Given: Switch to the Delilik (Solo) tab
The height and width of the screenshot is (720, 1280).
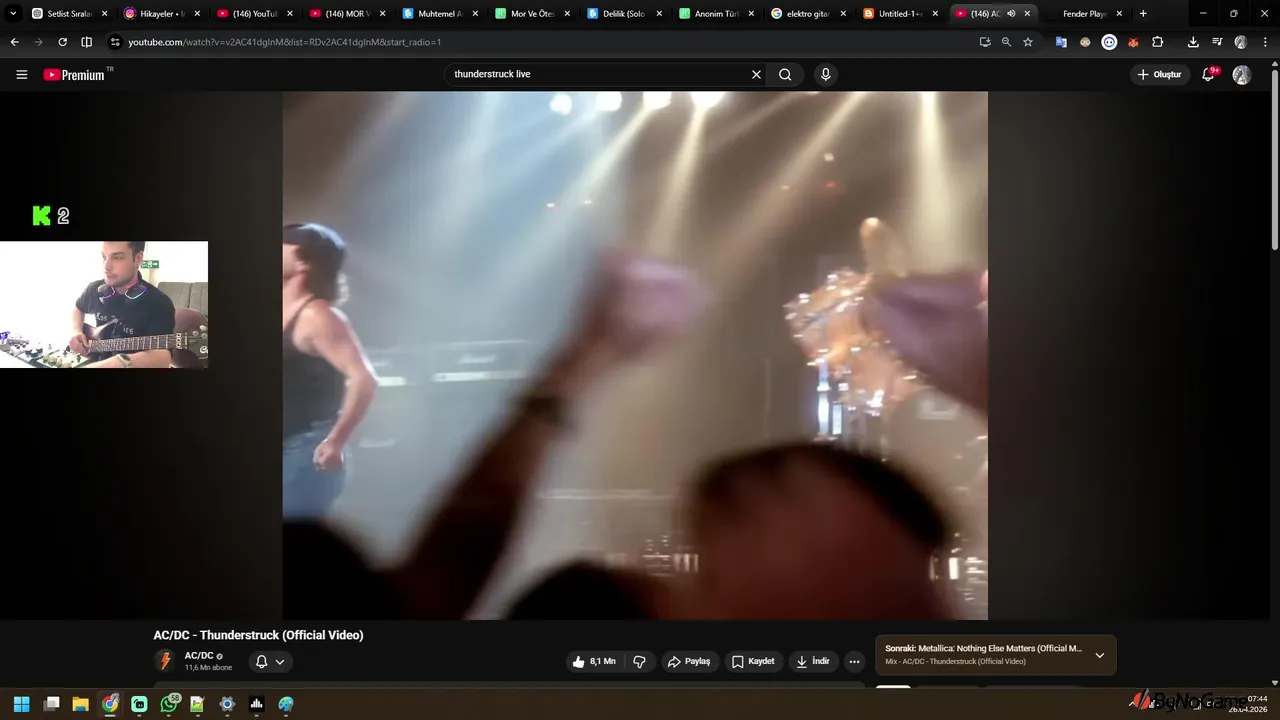Looking at the screenshot, I should (623, 14).
